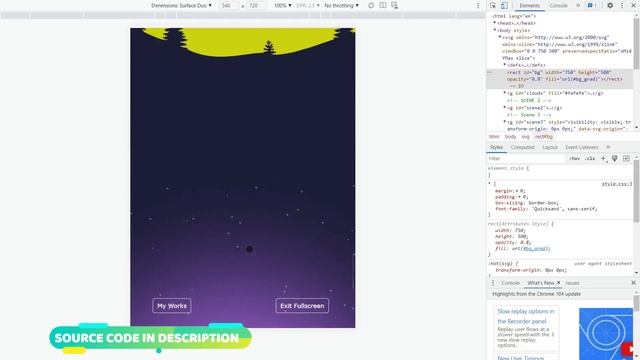
Task: Open the issues counter badge in DevTools
Action: [592, 6]
